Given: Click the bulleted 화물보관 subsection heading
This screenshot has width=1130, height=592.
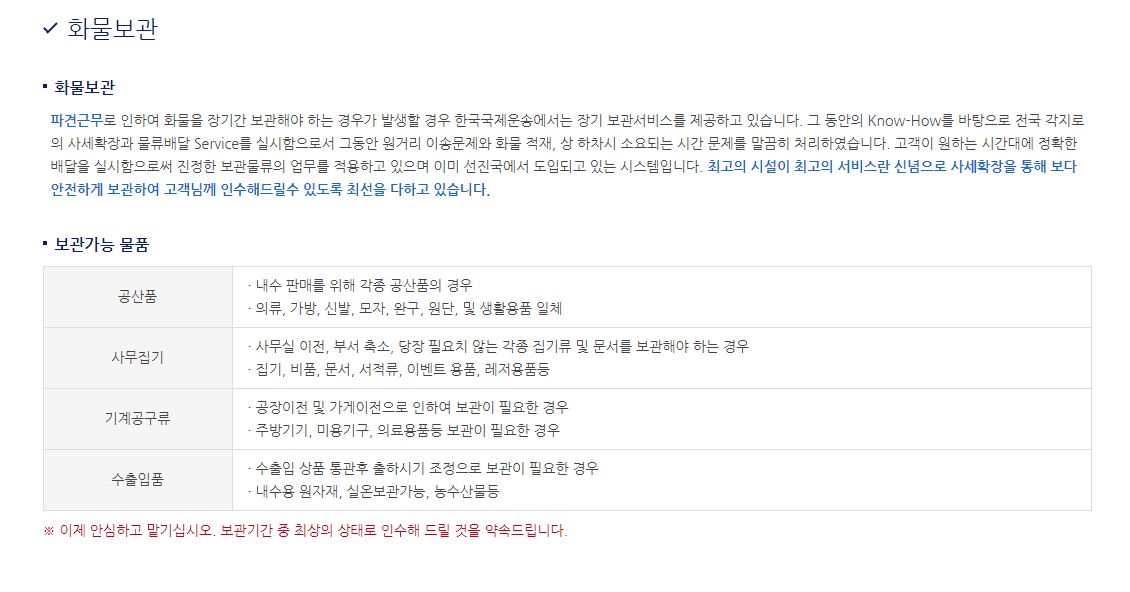Looking at the screenshot, I should tap(84, 87).
